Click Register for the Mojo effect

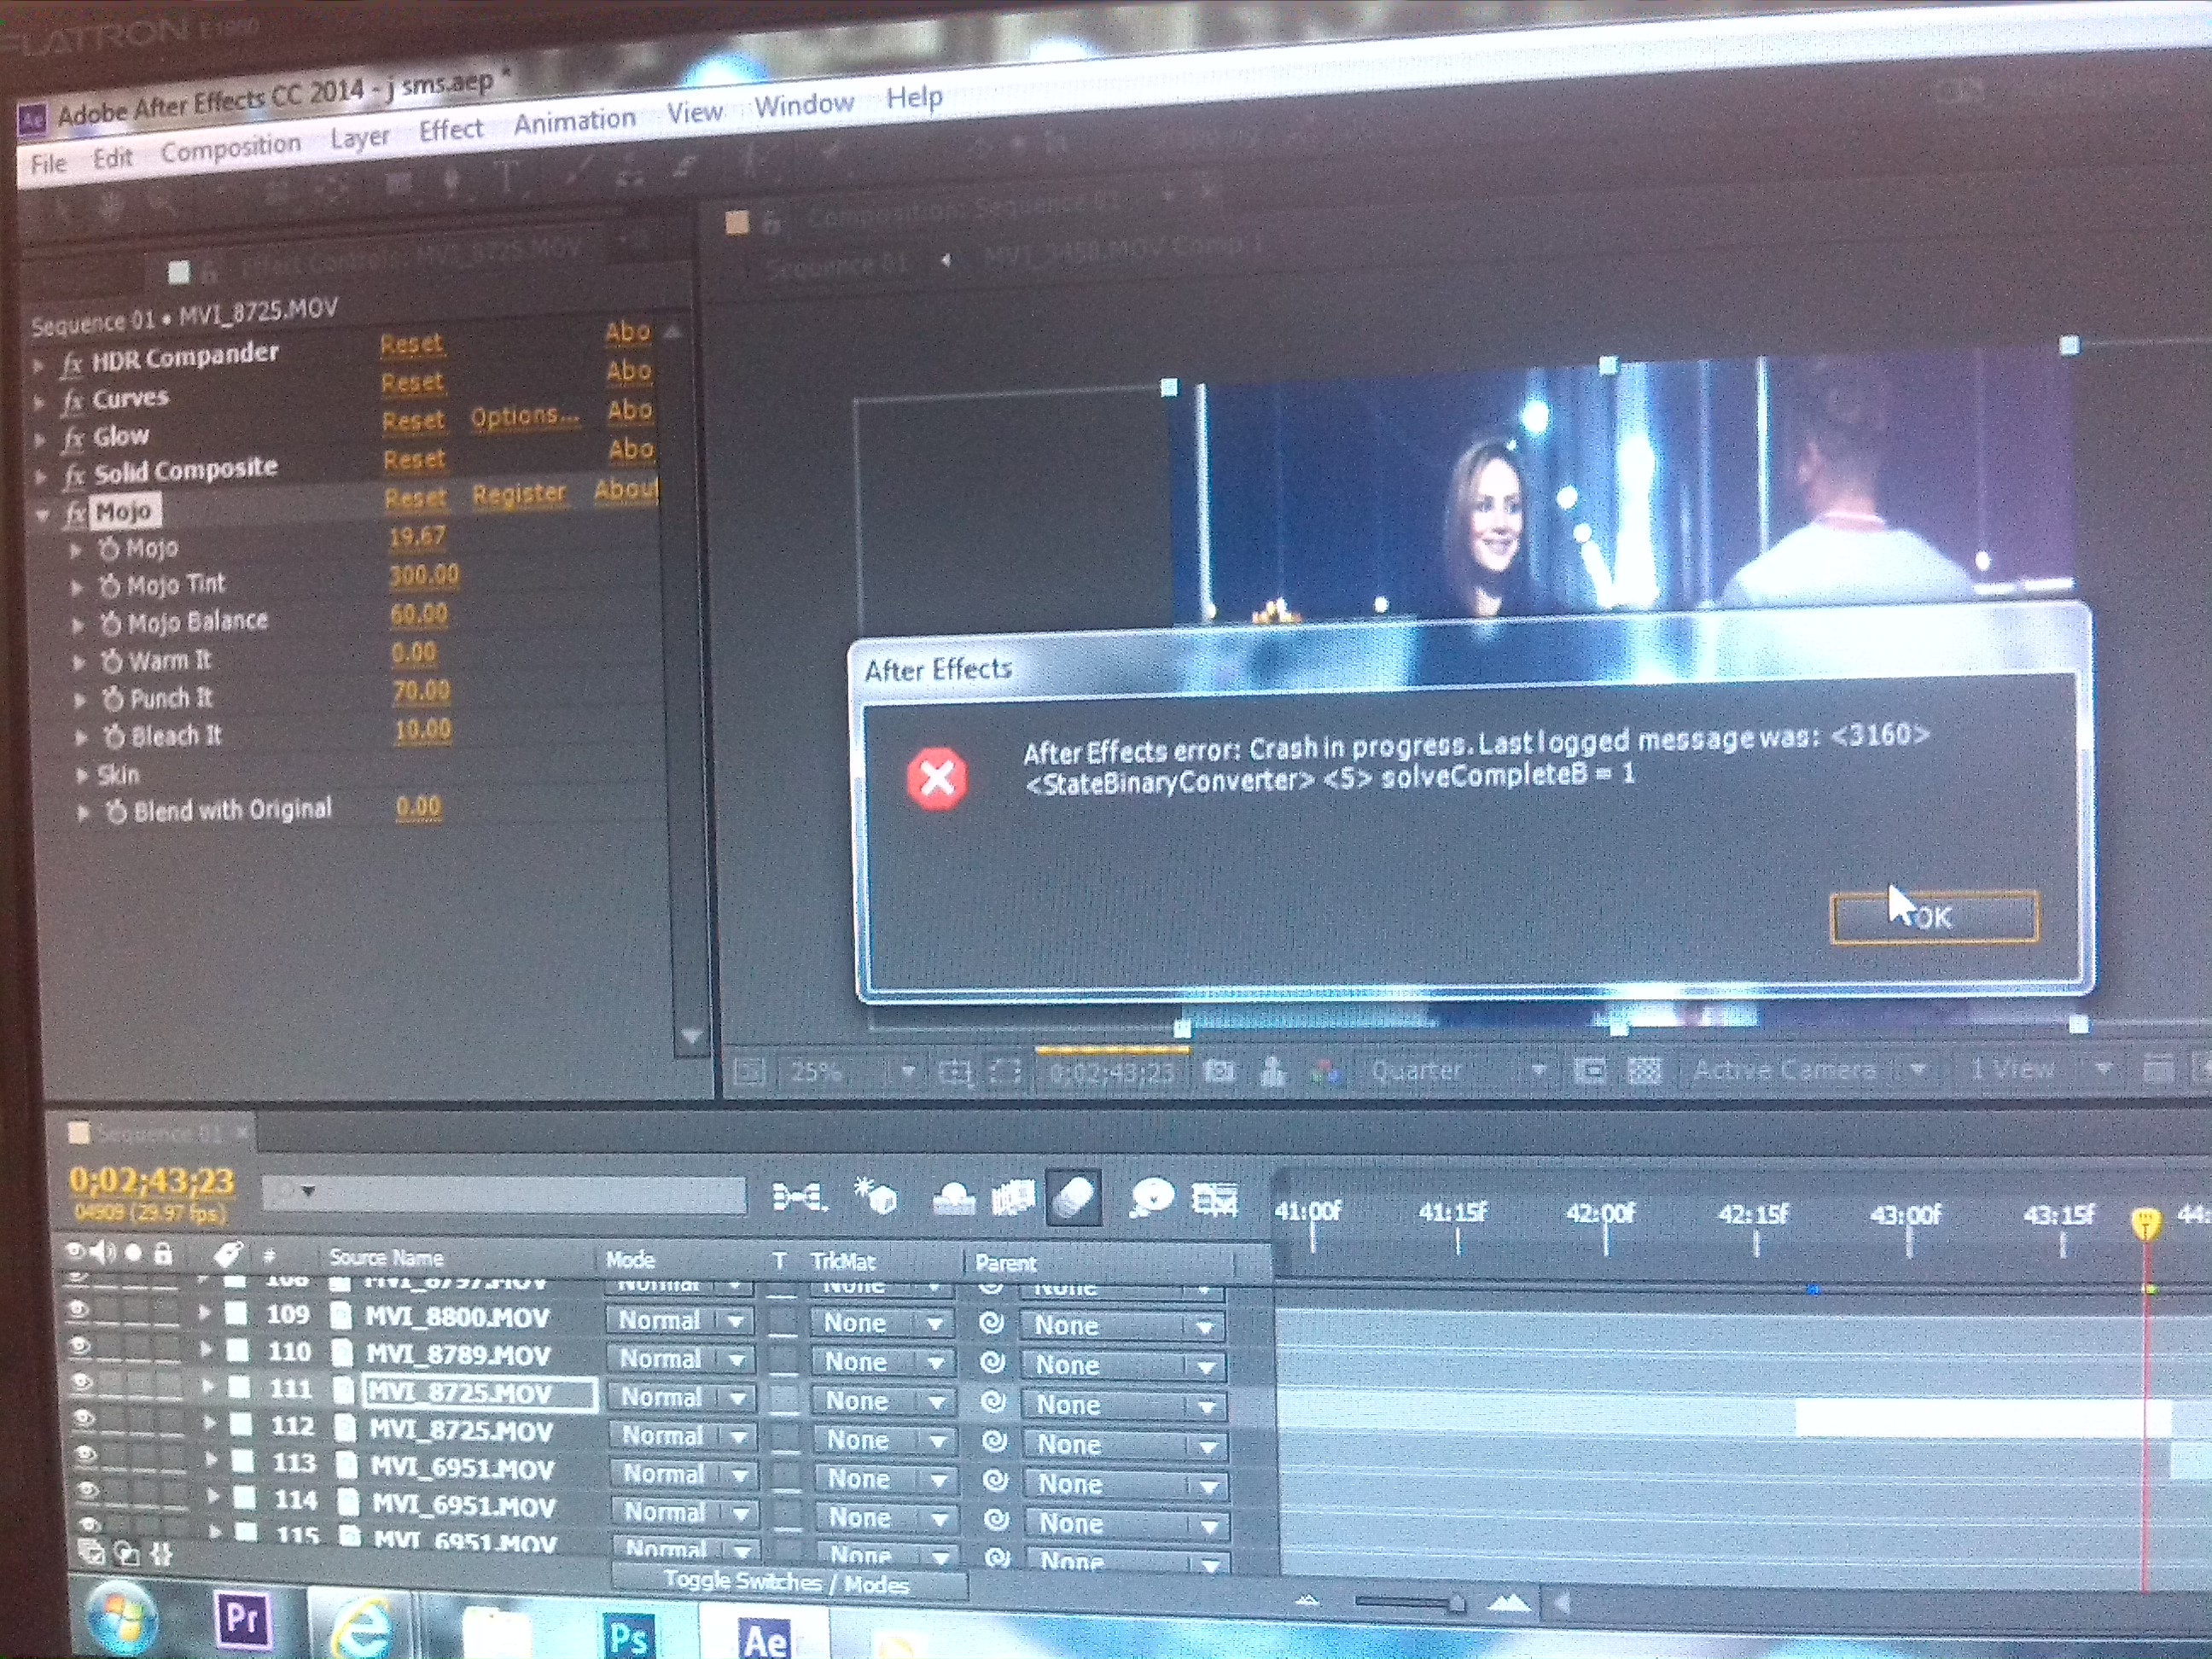519,494
